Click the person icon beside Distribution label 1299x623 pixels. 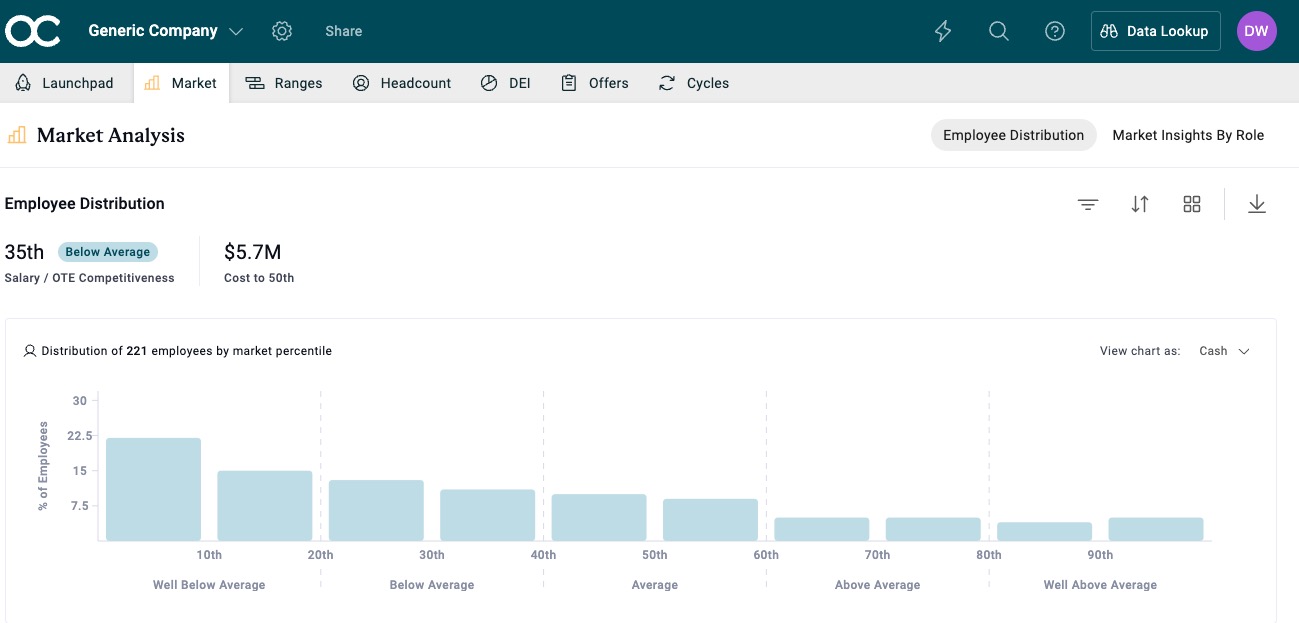click(x=30, y=351)
